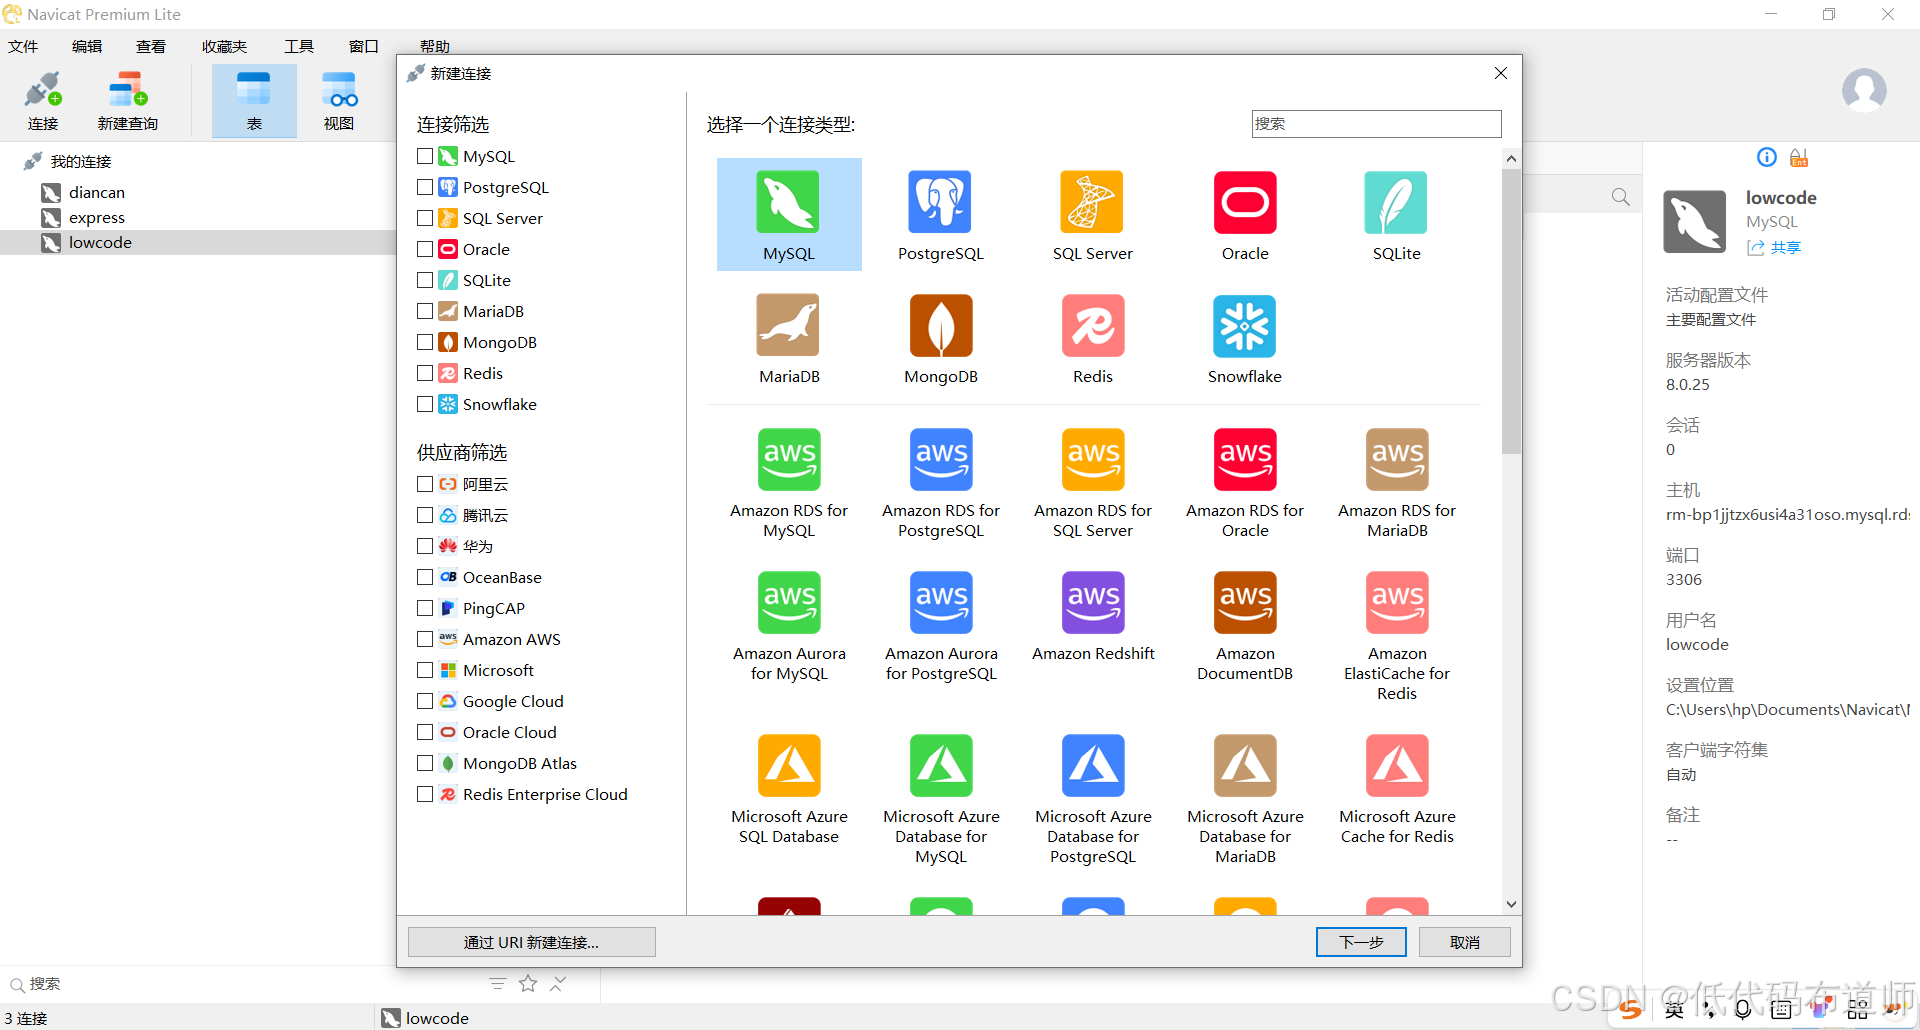The width and height of the screenshot is (1920, 1030).
Task: Select Microsoft Azure SQL Database
Action: click(x=788, y=789)
